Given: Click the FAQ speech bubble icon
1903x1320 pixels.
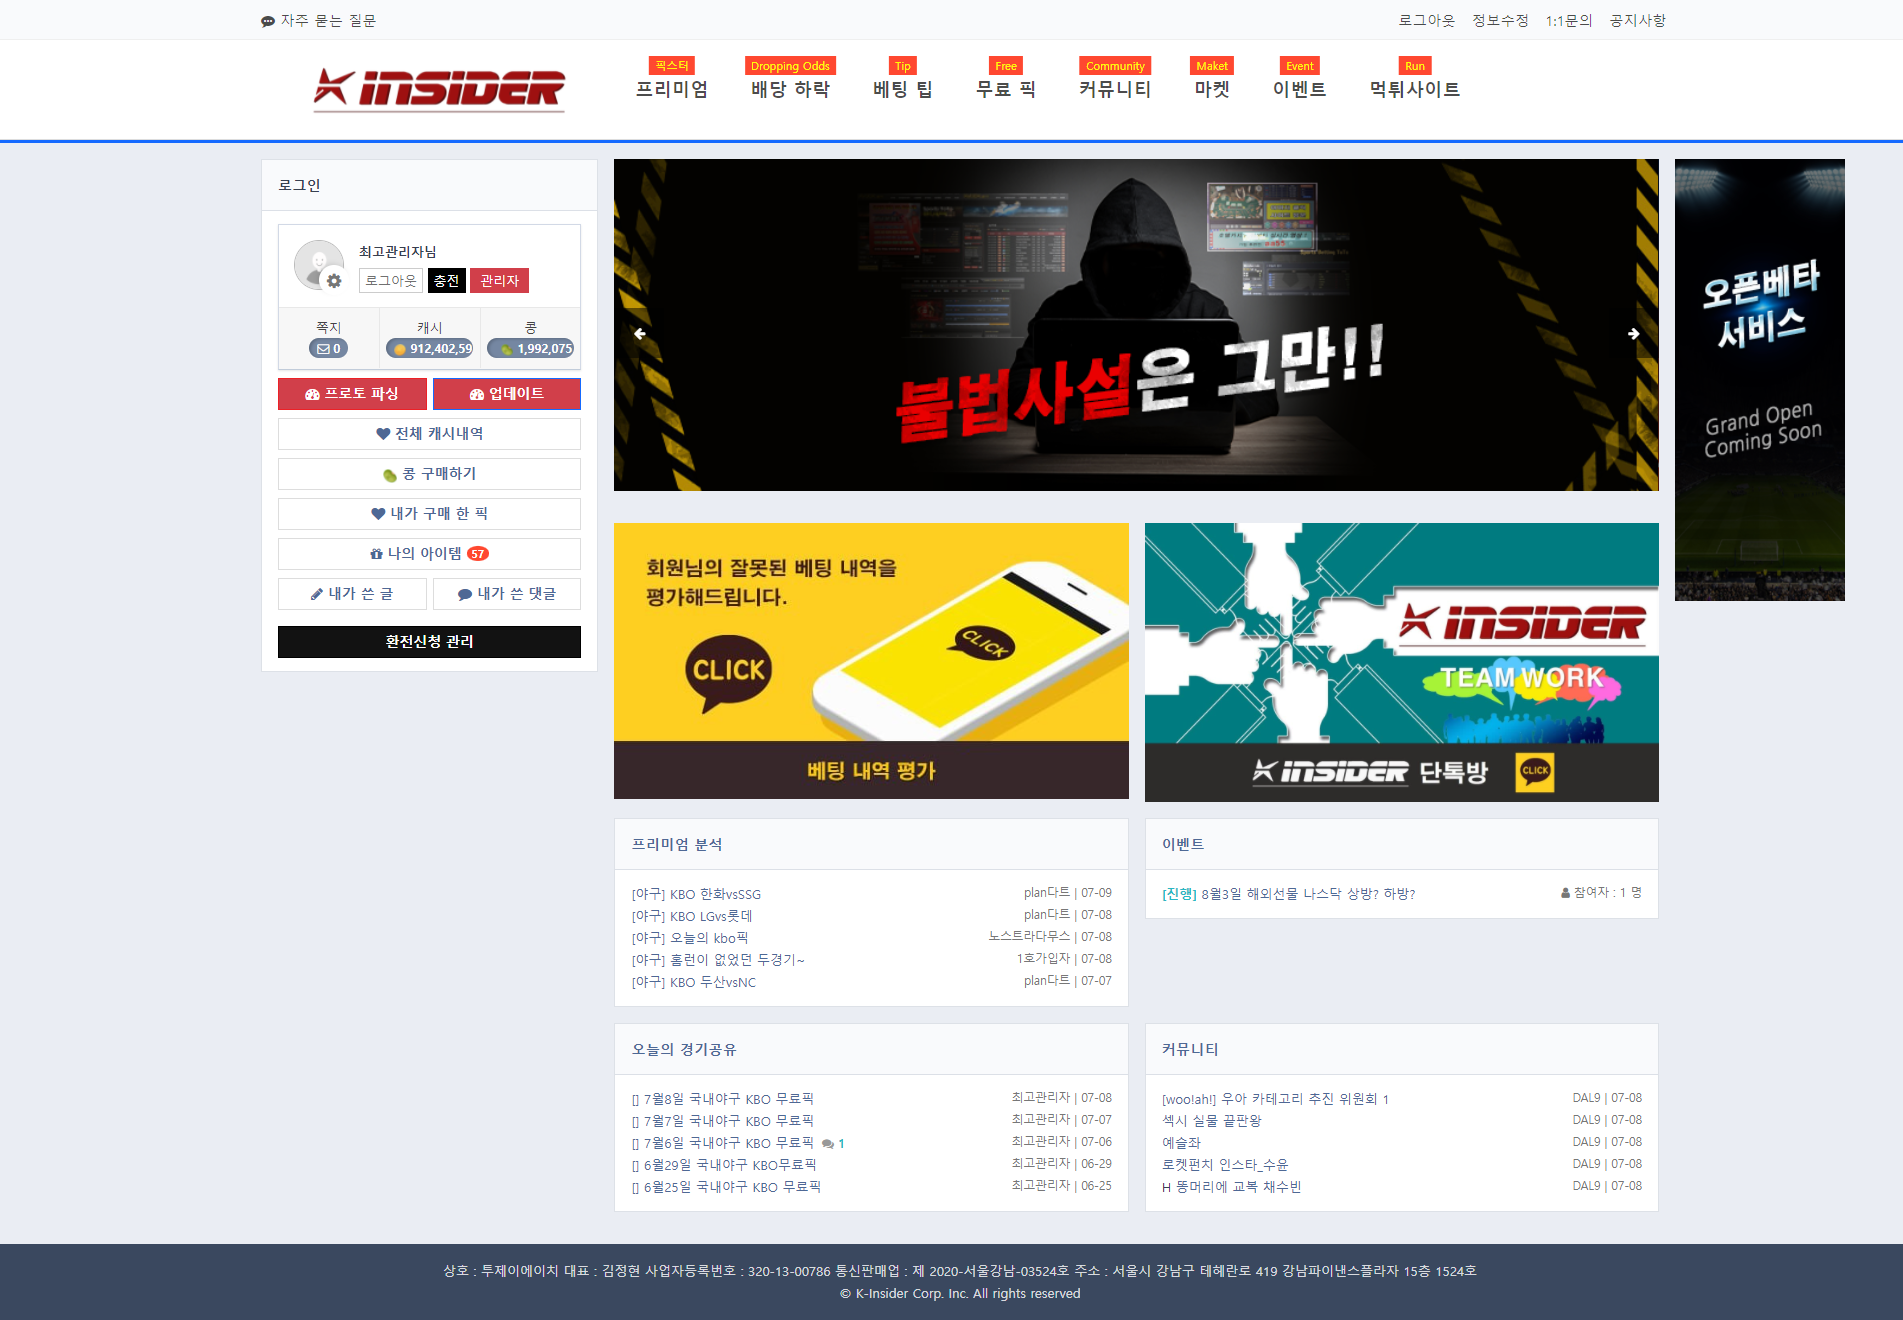Looking at the screenshot, I should click(267, 21).
